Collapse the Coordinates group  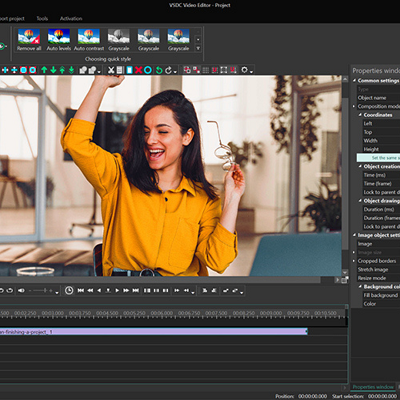[x=360, y=115]
